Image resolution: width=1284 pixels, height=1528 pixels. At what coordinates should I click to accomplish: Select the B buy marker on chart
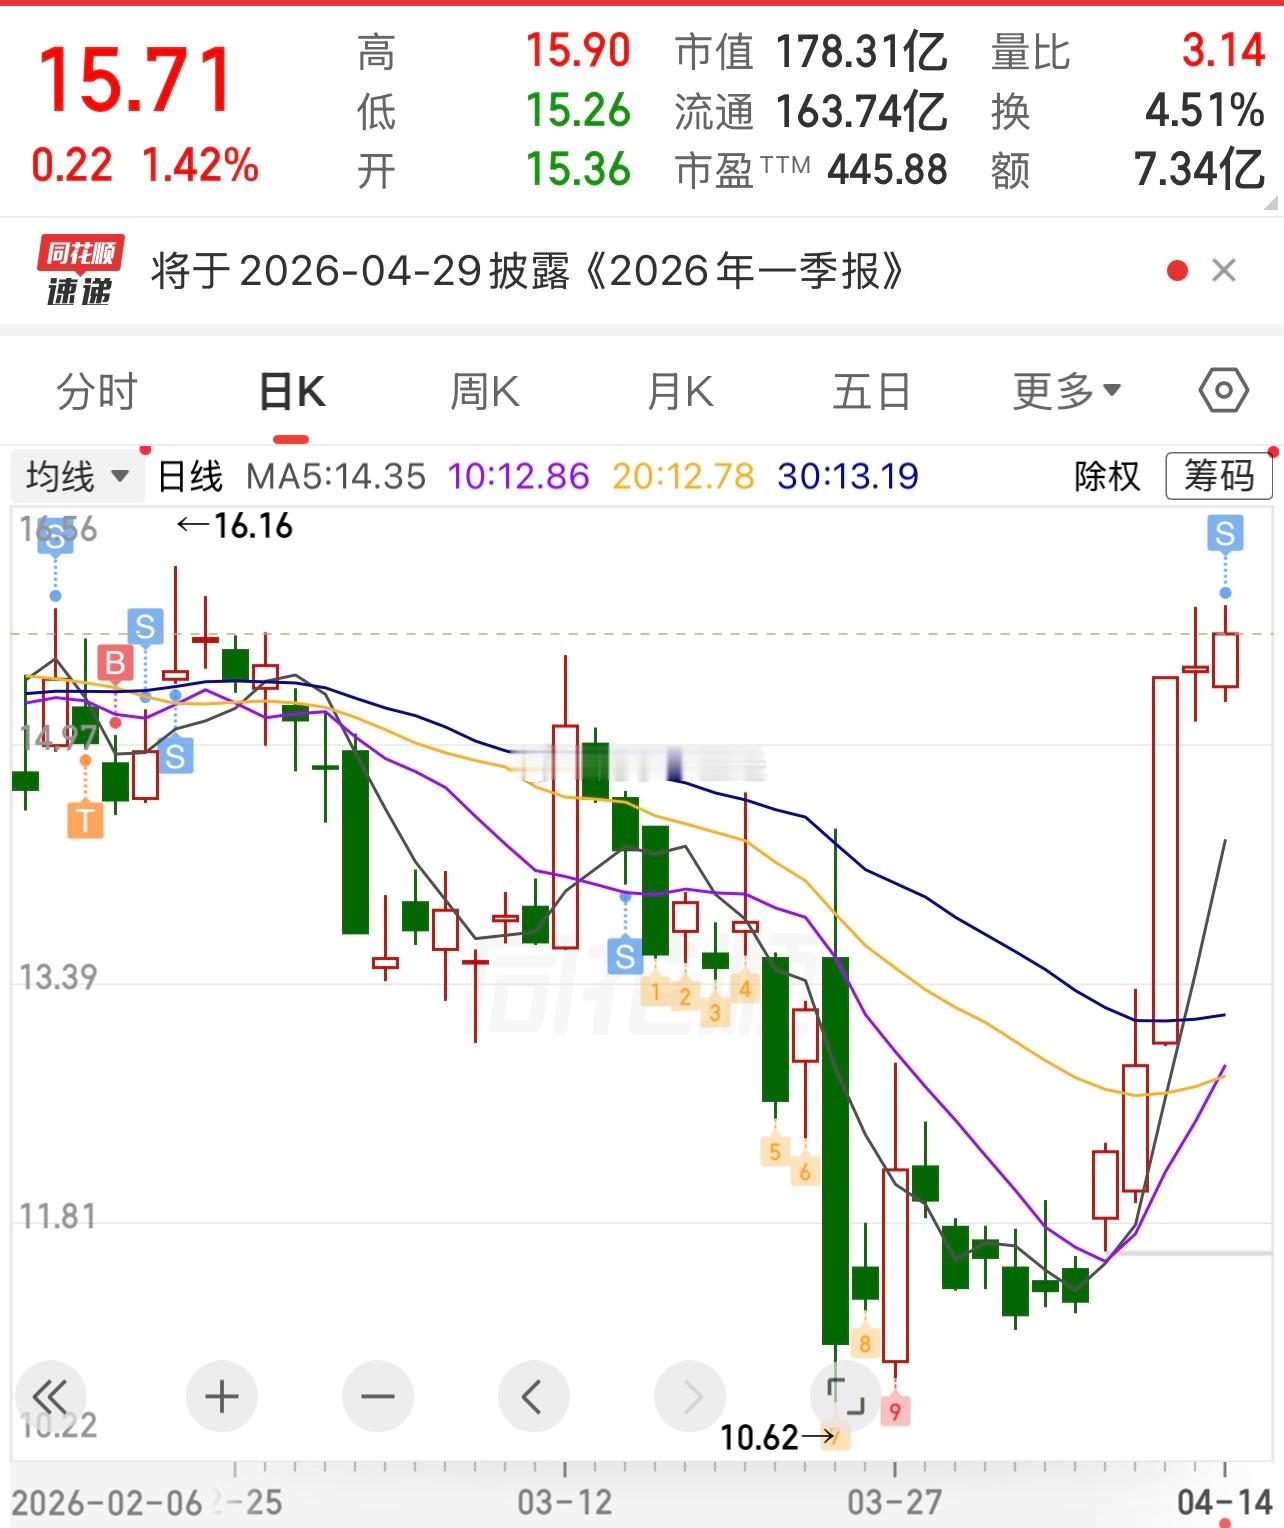(116, 661)
